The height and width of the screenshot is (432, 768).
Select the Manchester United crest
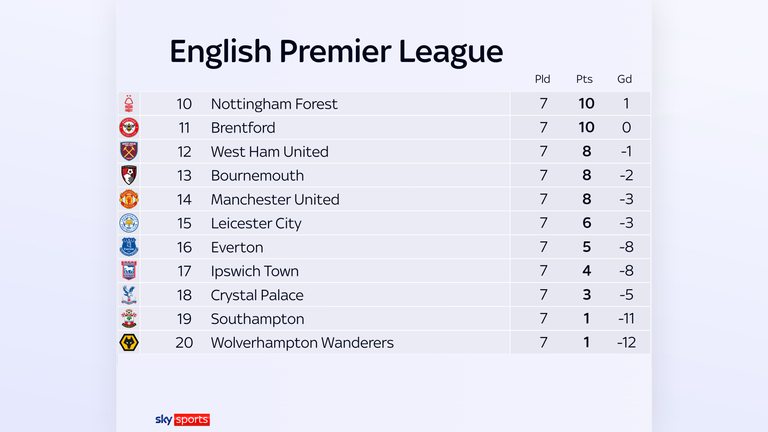click(x=129, y=199)
